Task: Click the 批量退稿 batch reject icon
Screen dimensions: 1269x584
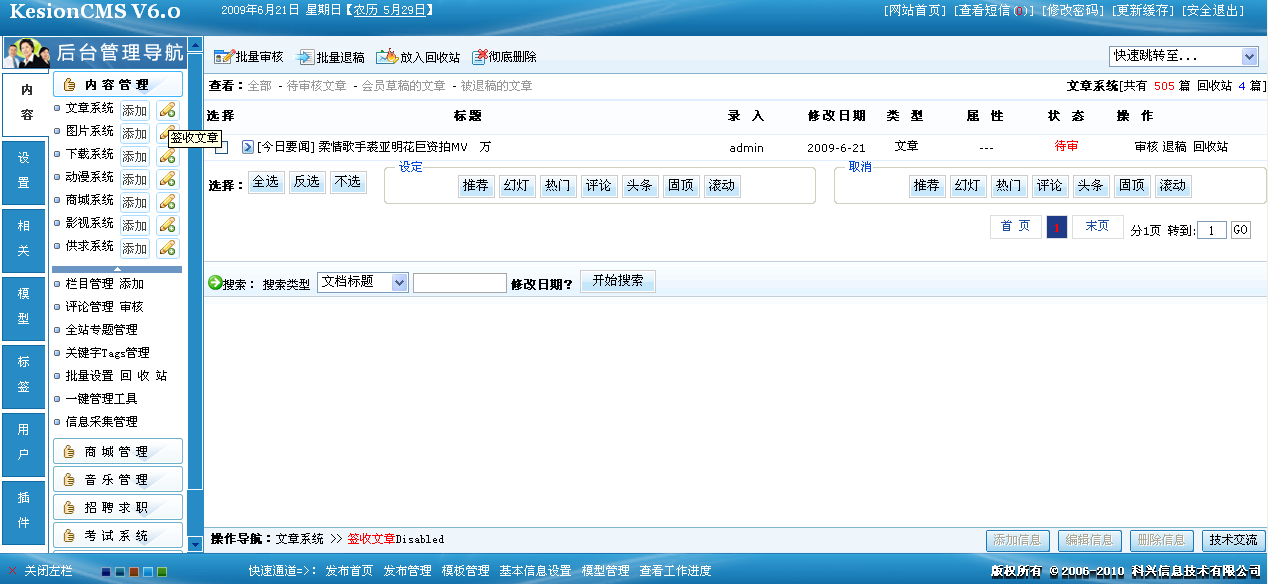Action: (x=305, y=57)
